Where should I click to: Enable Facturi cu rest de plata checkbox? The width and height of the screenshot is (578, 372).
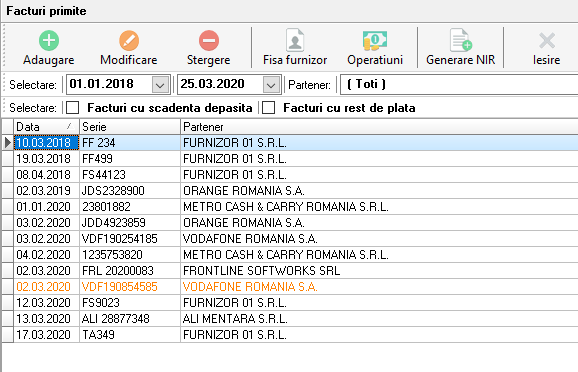(x=268, y=108)
